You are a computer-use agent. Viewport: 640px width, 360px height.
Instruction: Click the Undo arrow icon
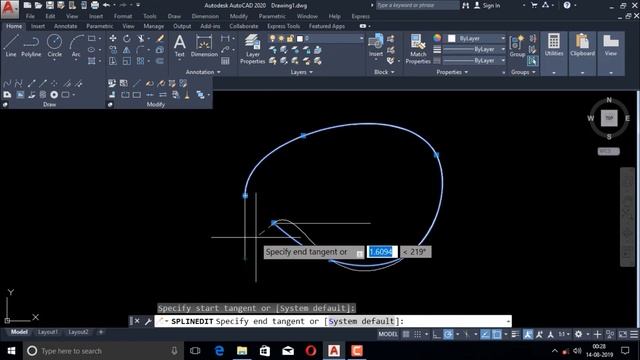pos(106,5)
